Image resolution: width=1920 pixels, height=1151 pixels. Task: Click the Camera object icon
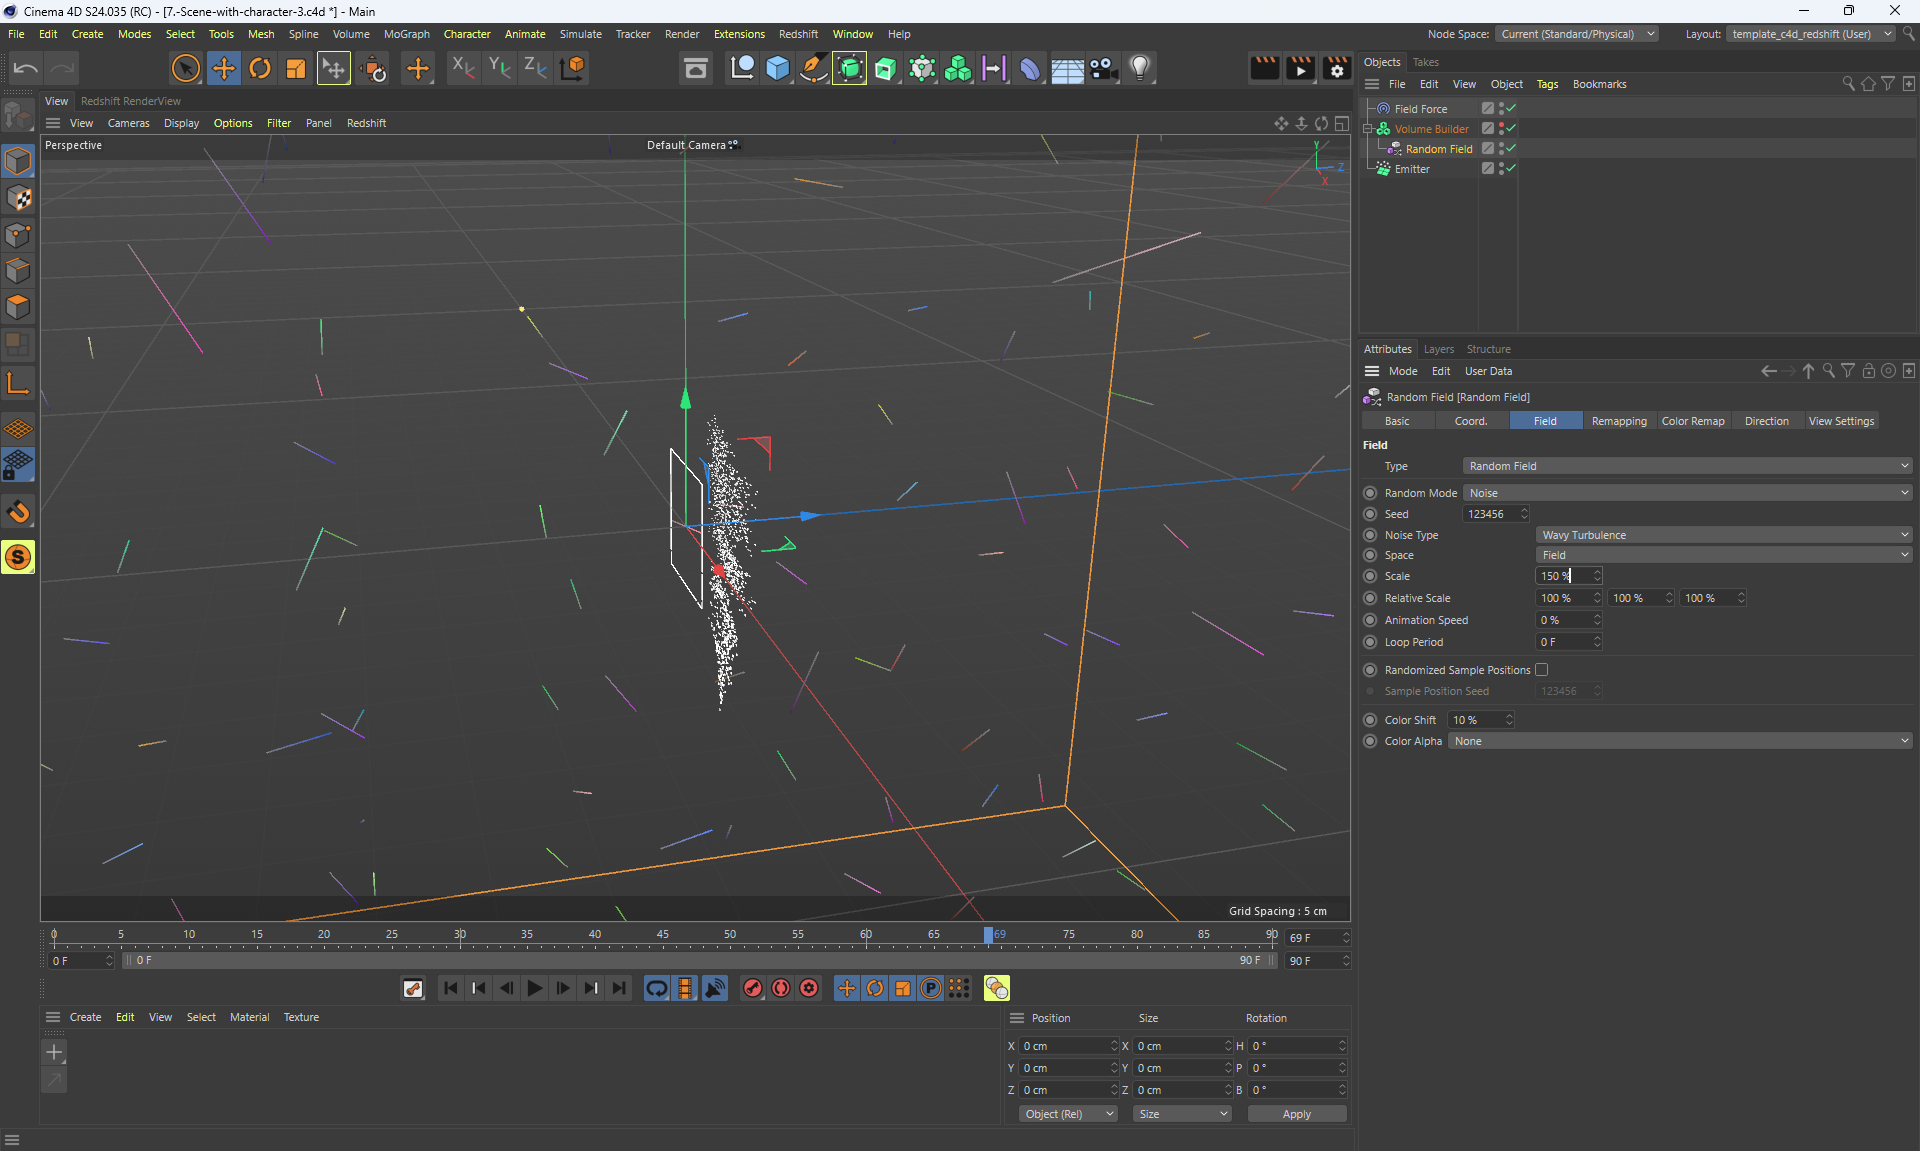tap(1103, 68)
